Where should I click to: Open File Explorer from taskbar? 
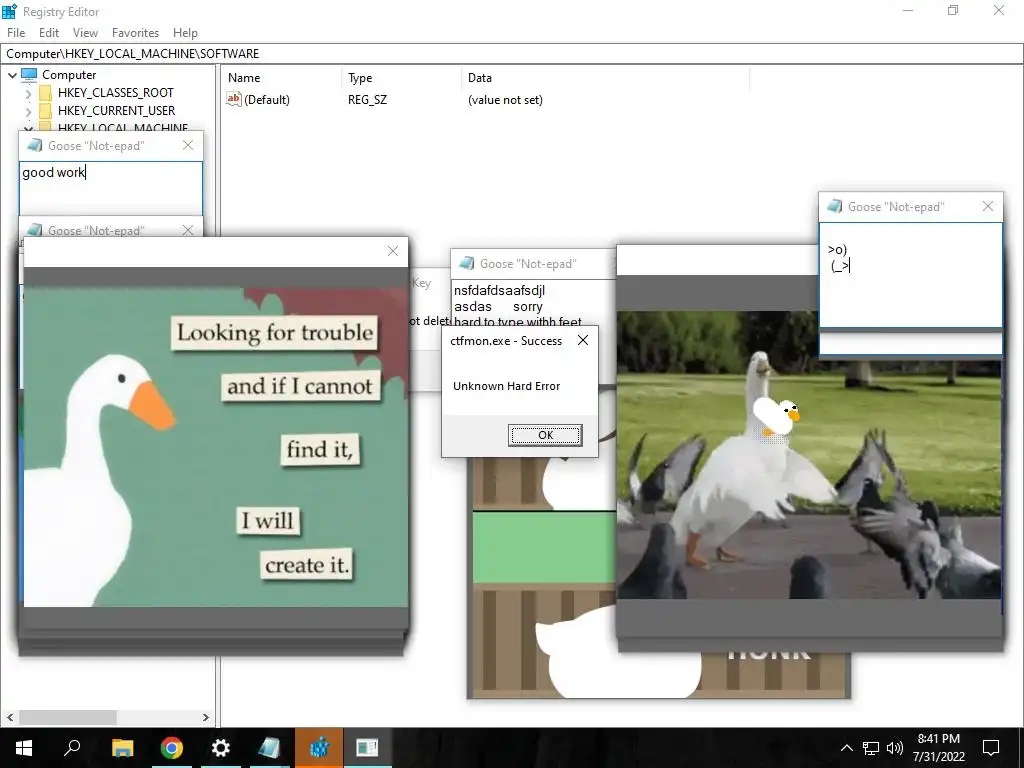pyautogui.click(x=122, y=748)
